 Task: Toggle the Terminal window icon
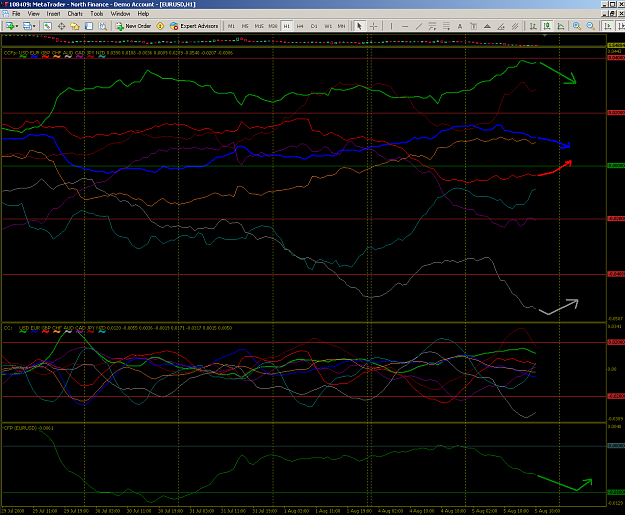89,26
